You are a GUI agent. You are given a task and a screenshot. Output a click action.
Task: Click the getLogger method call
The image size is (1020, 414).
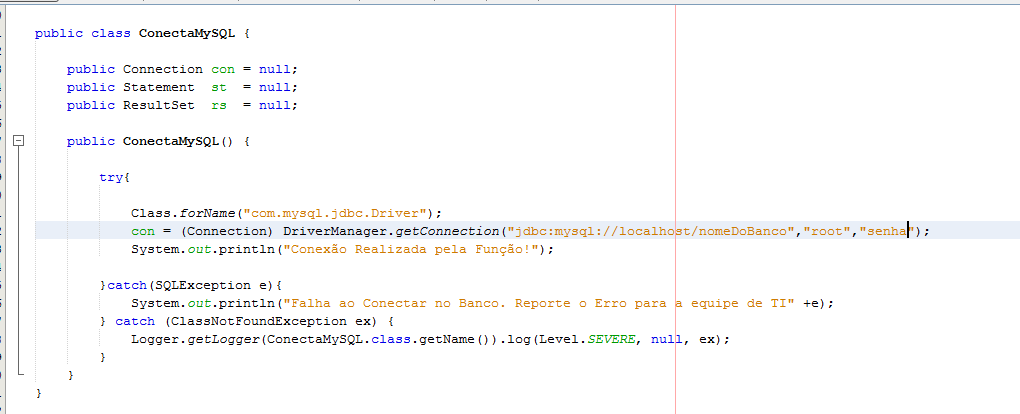pyautogui.click(x=223, y=340)
